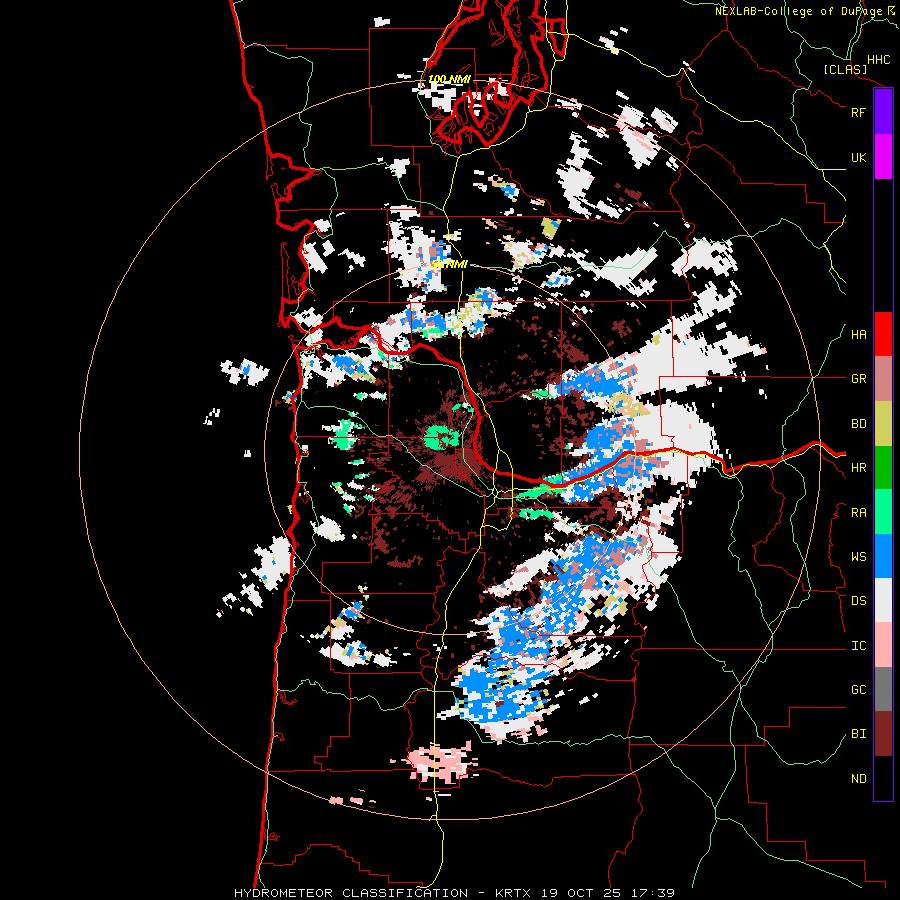Click the '[CLAS]' units label
This screenshot has width=900, height=900.
coord(845,69)
